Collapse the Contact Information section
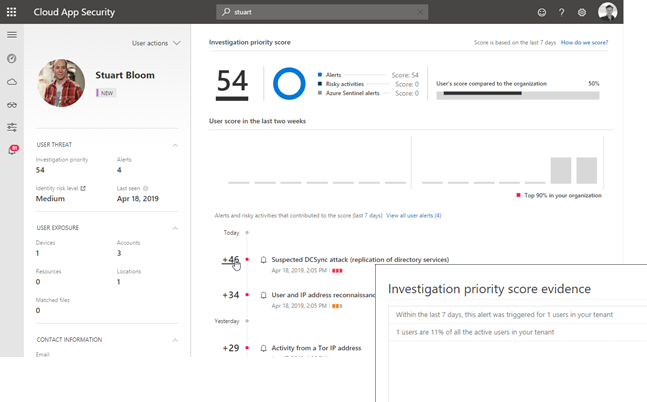Image resolution: width=647 pixels, height=402 pixels. coord(176,340)
